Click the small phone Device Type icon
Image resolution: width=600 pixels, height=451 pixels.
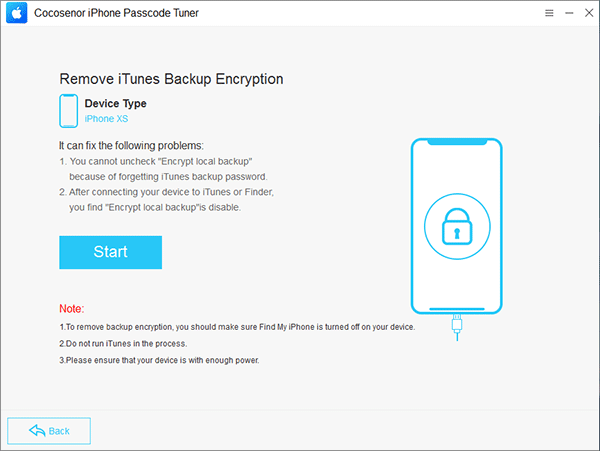[68, 111]
